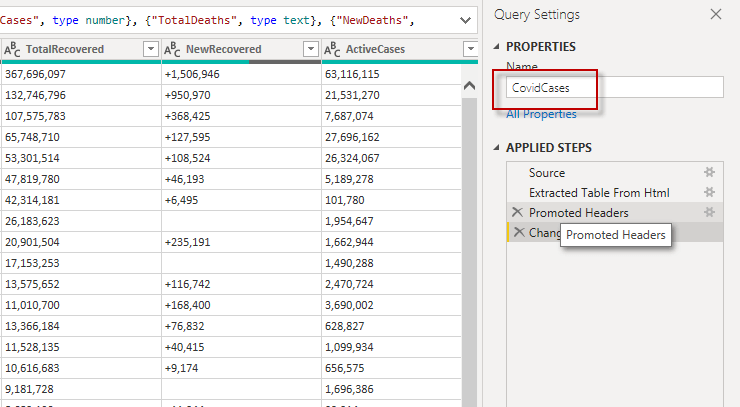The height and width of the screenshot is (407, 740).
Task: Select cell +108,524
Action: tap(241, 158)
